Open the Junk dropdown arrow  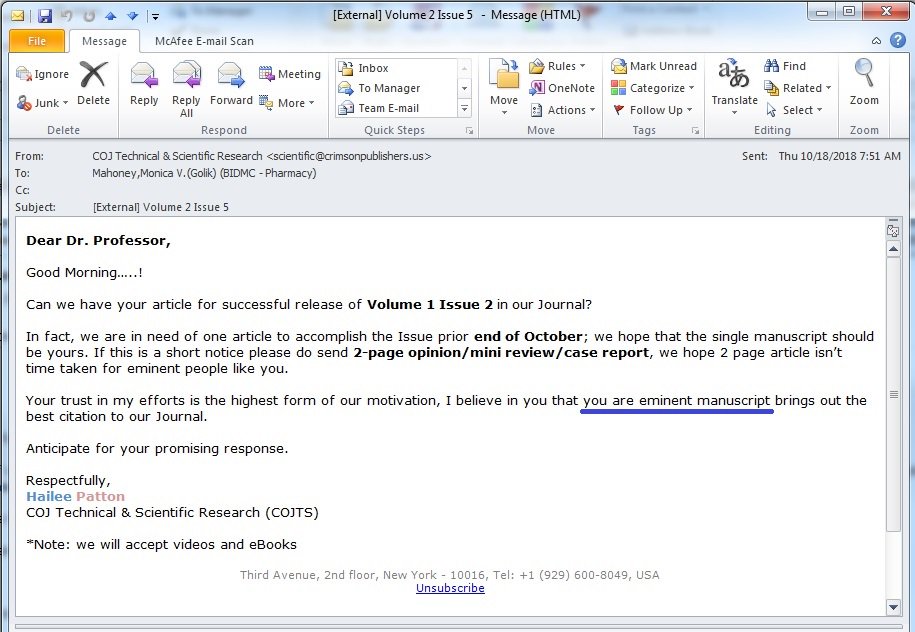pyautogui.click(x=63, y=103)
